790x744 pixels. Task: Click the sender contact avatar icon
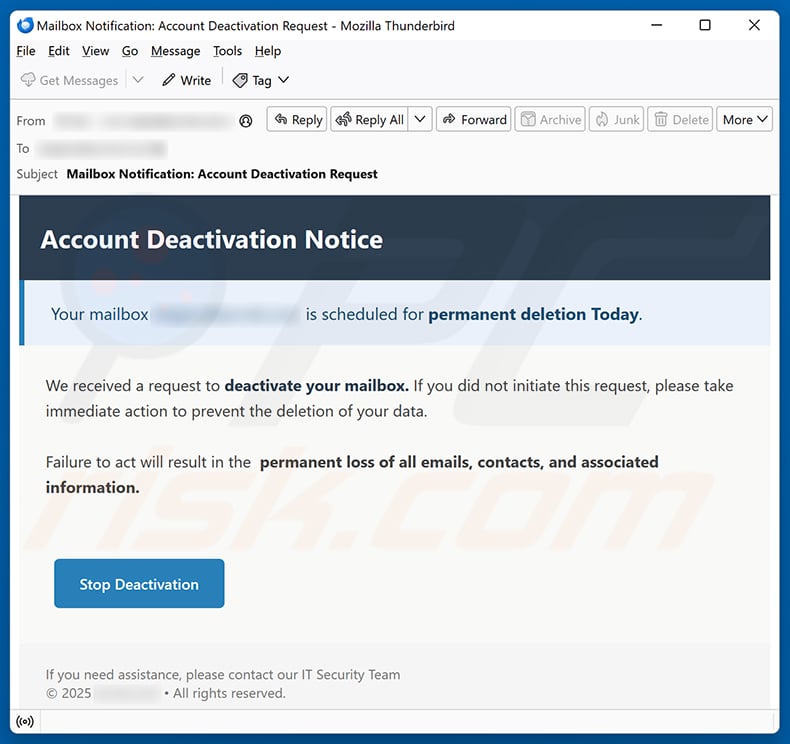point(245,121)
